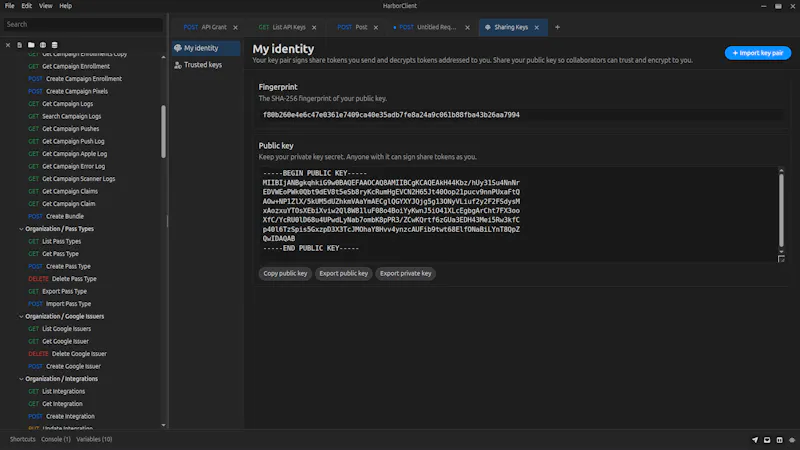
Task: Click the expand icon below public key scrollbar
Action: coord(781,259)
